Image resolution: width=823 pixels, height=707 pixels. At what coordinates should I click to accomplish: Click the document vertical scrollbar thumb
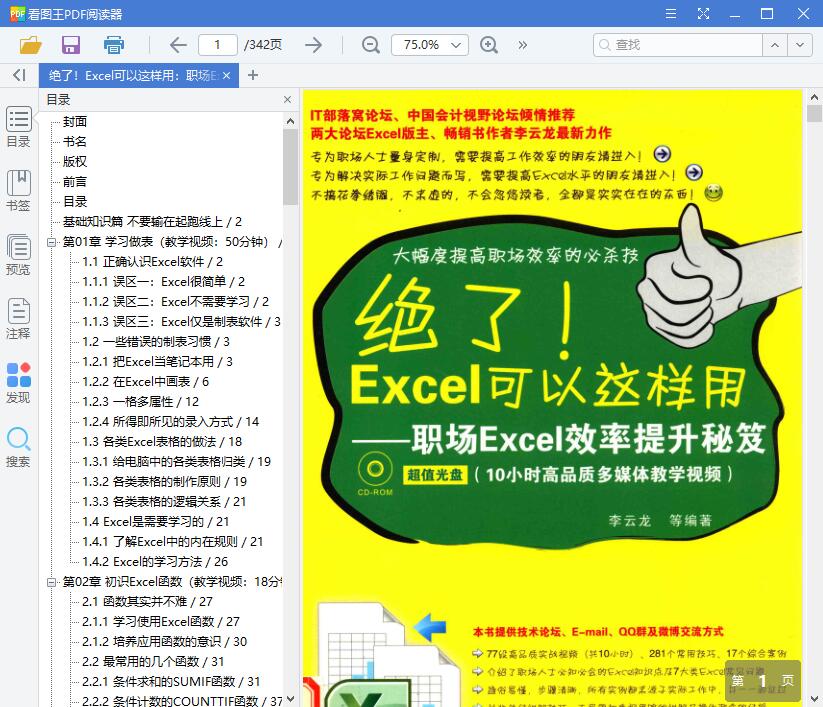[x=814, y=113]
